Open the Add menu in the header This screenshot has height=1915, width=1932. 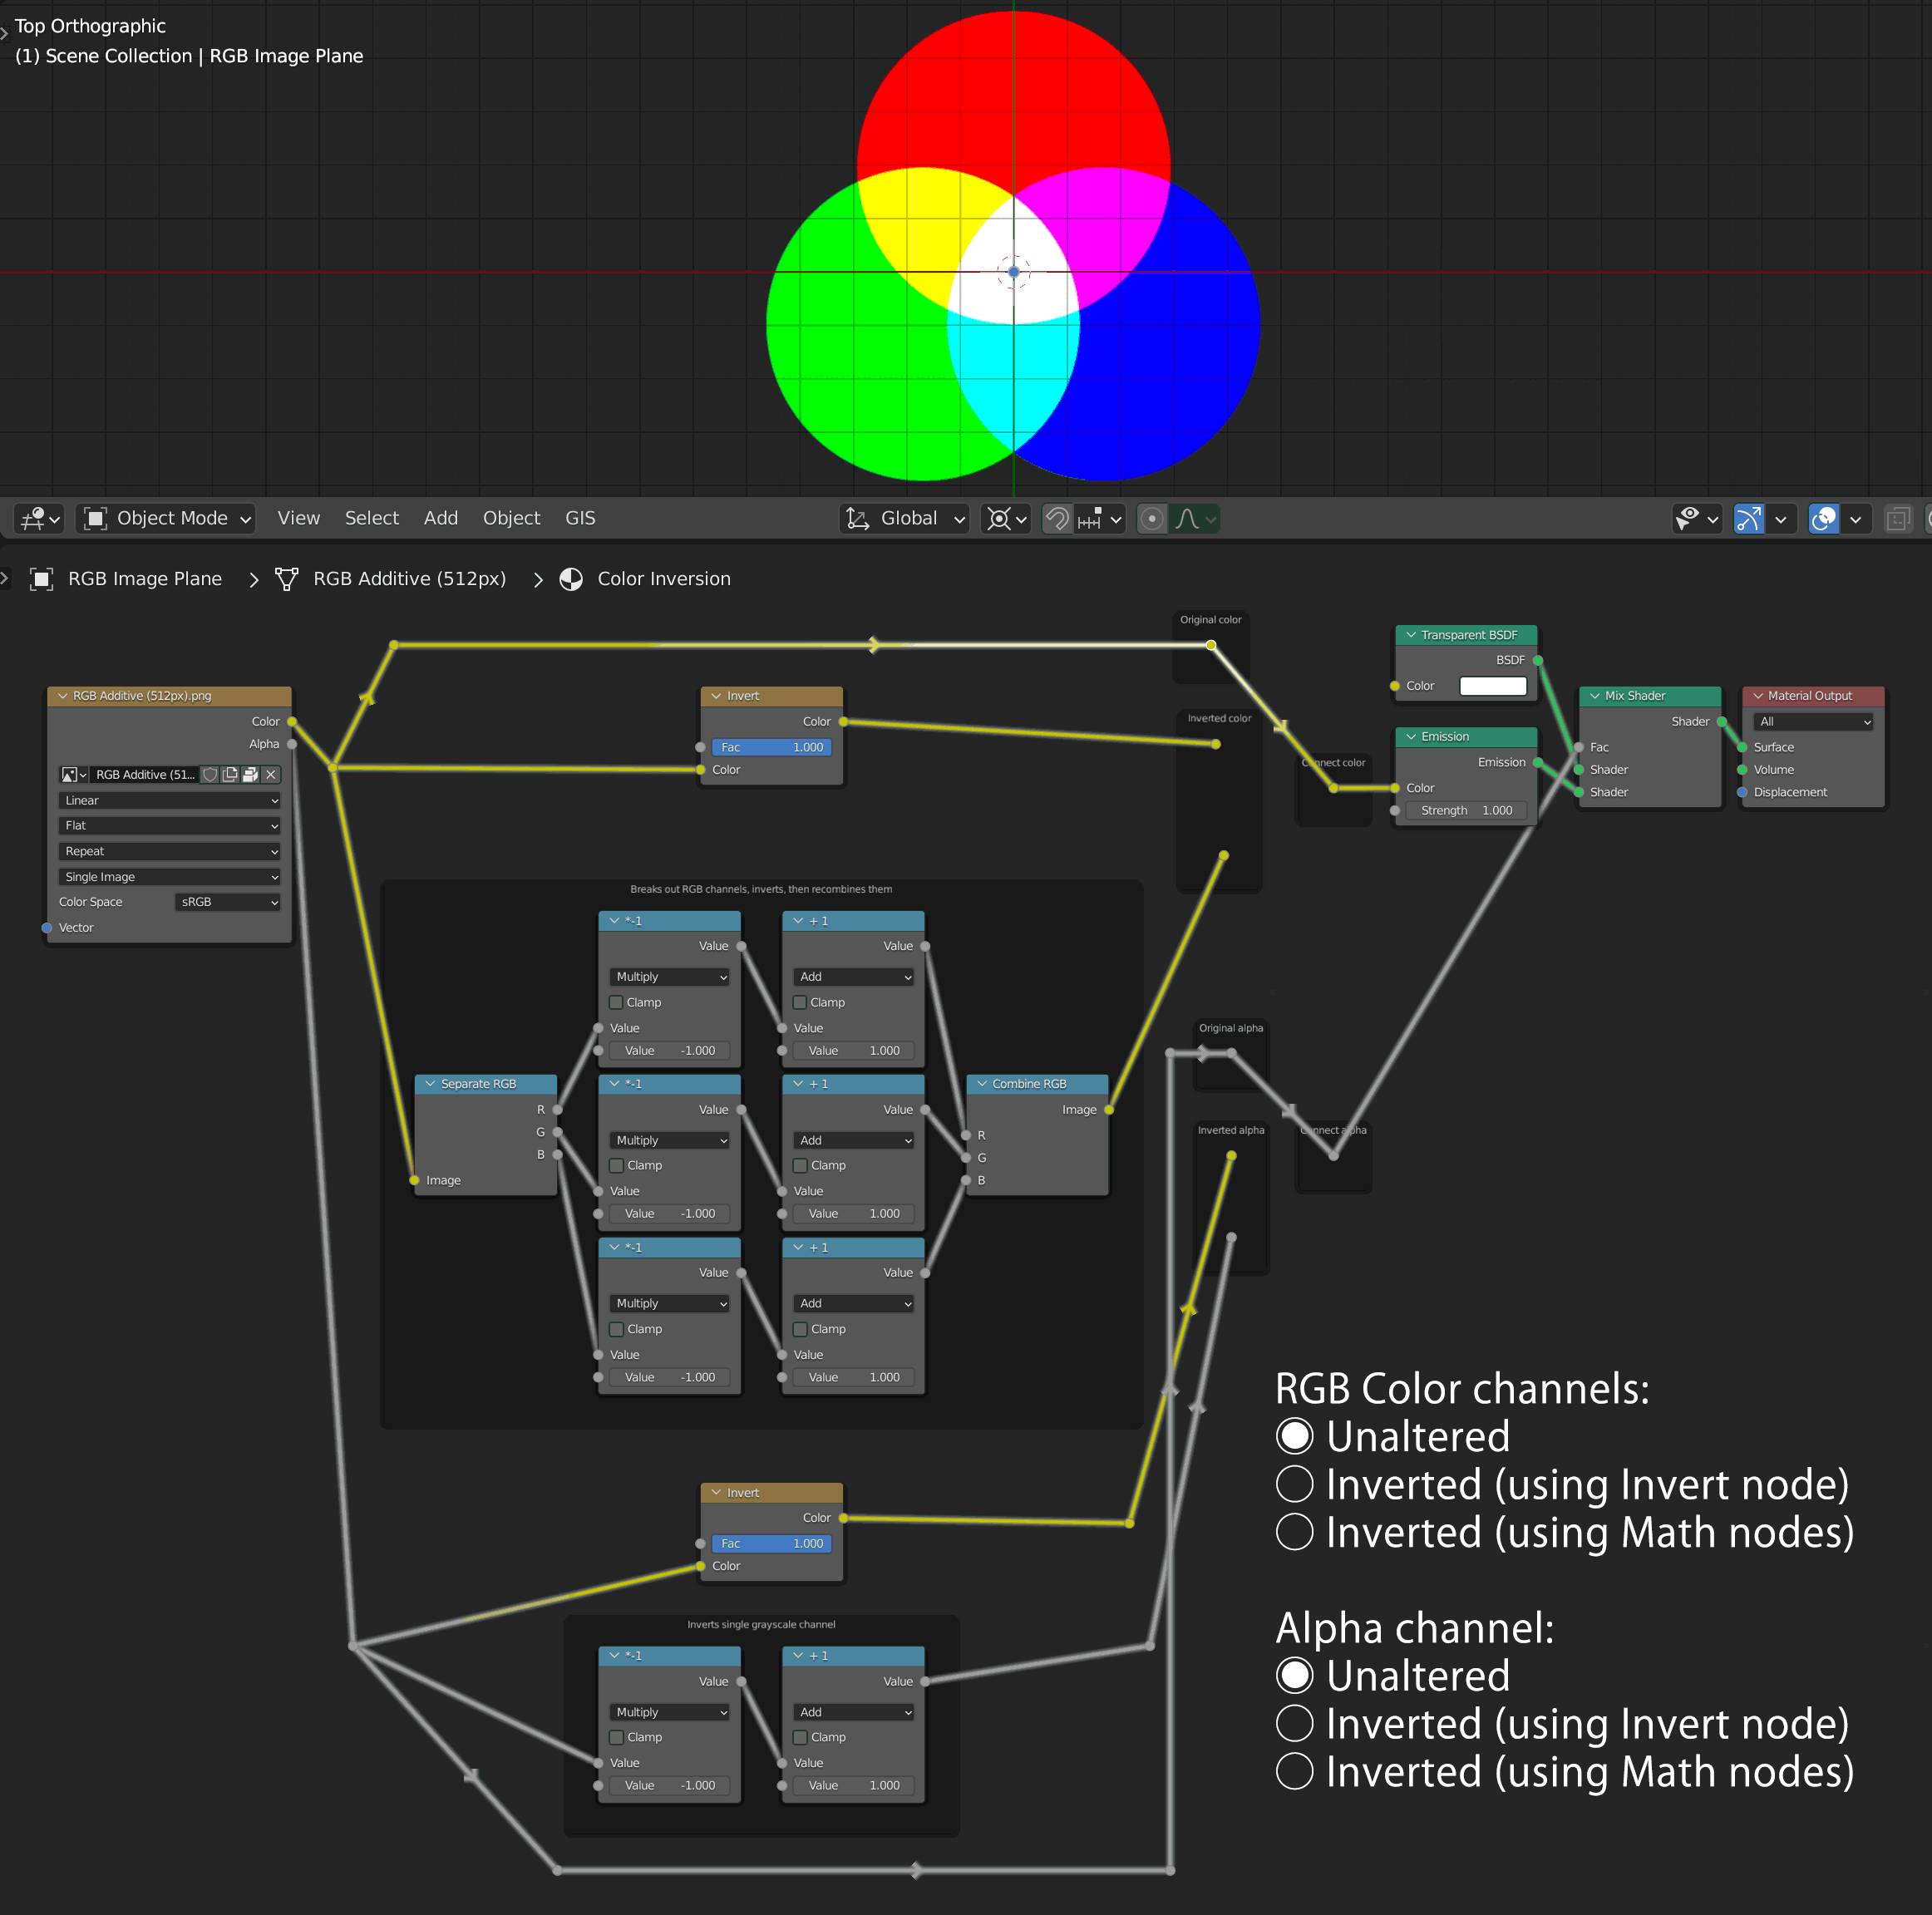(441, 518)
